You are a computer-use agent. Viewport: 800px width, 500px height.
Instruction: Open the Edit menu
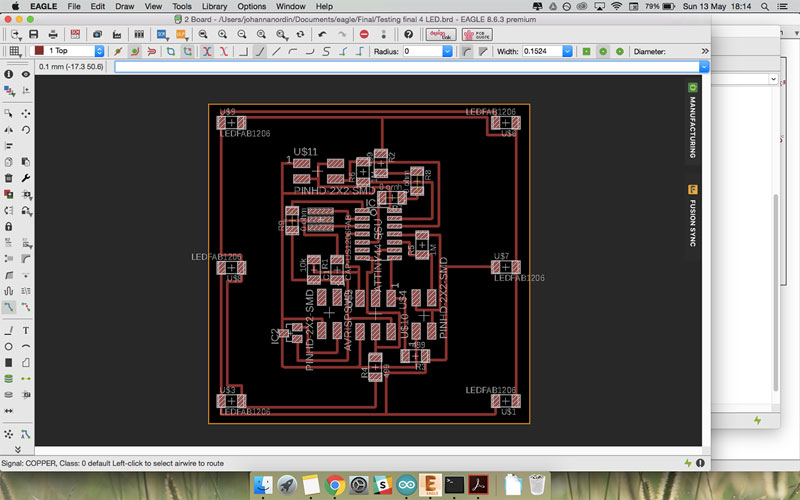[x=97, y=6]
